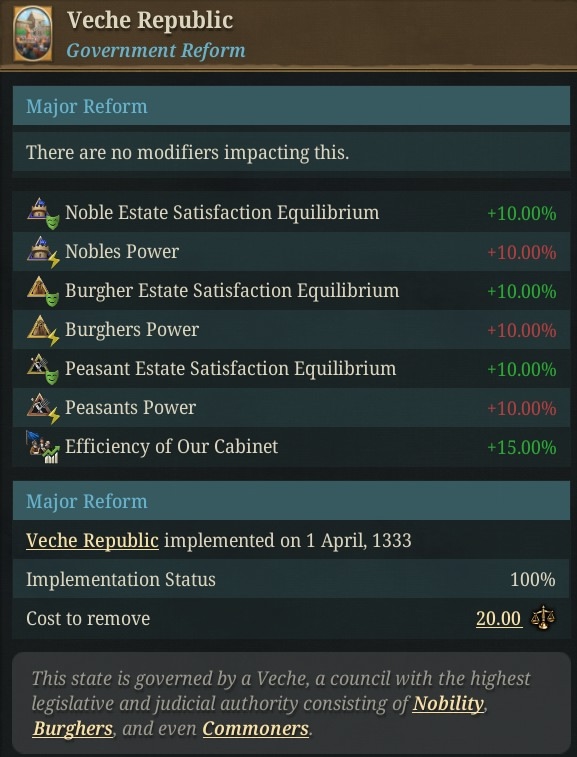Viewport: 577px width, 757px height.
Task: Click the Peasant Estate Satisfaction icon
Action: (42, 369)
